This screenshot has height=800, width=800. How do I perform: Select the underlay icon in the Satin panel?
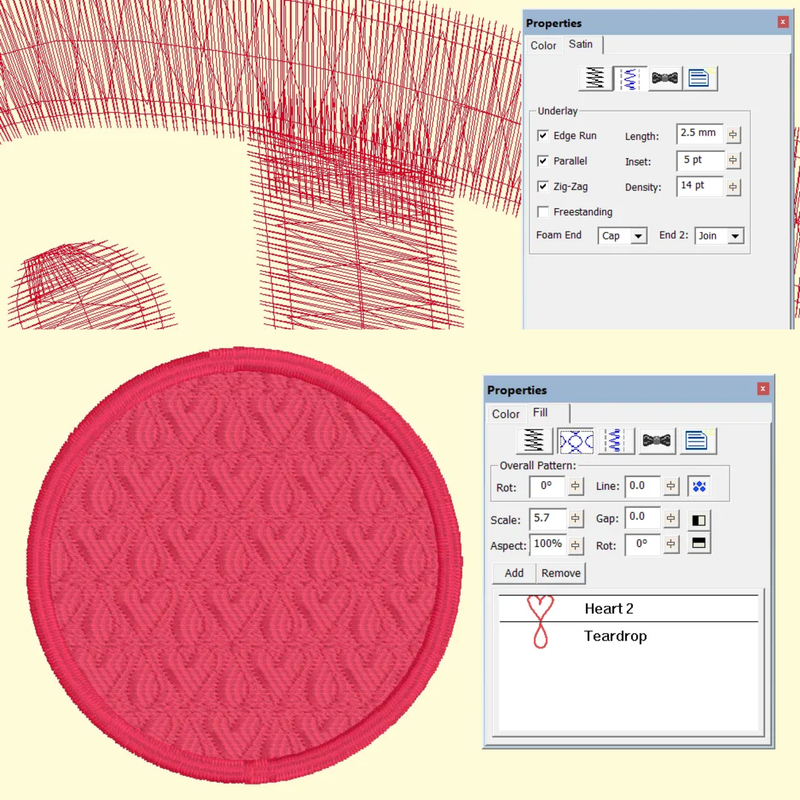[630, 79]
